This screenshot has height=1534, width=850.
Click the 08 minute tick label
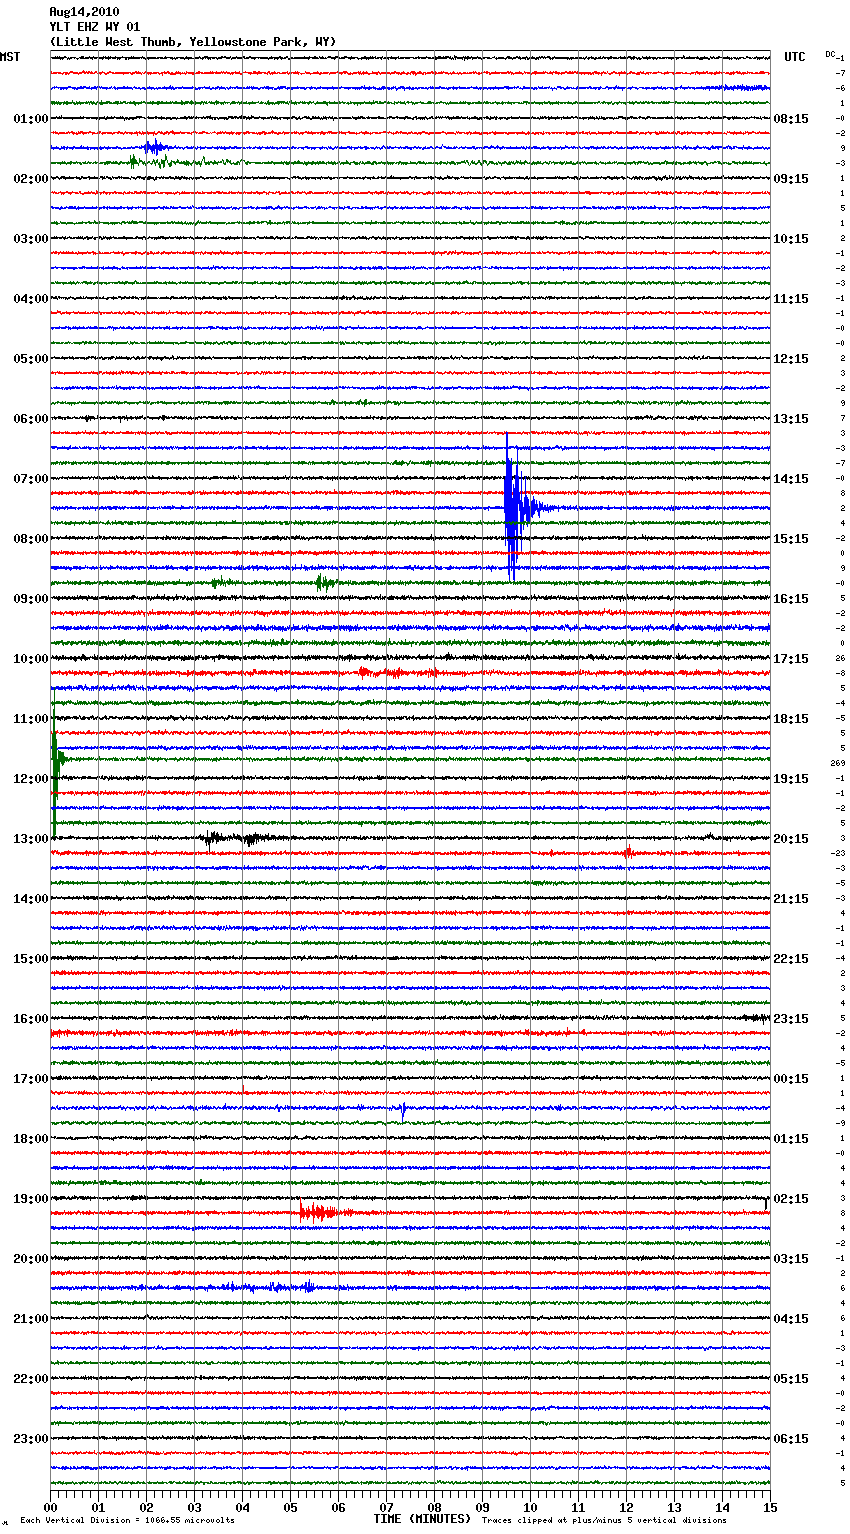click(x=435, y=1507)
